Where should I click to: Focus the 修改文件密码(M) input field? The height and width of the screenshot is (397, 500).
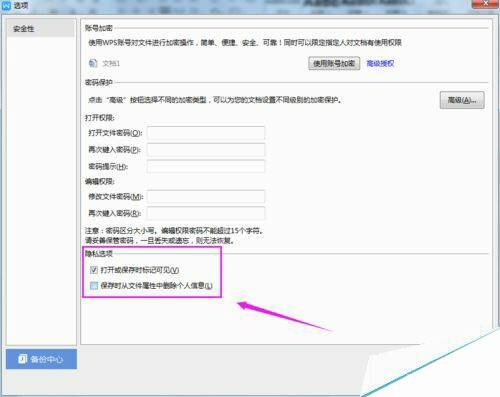[x=206, y=197]
